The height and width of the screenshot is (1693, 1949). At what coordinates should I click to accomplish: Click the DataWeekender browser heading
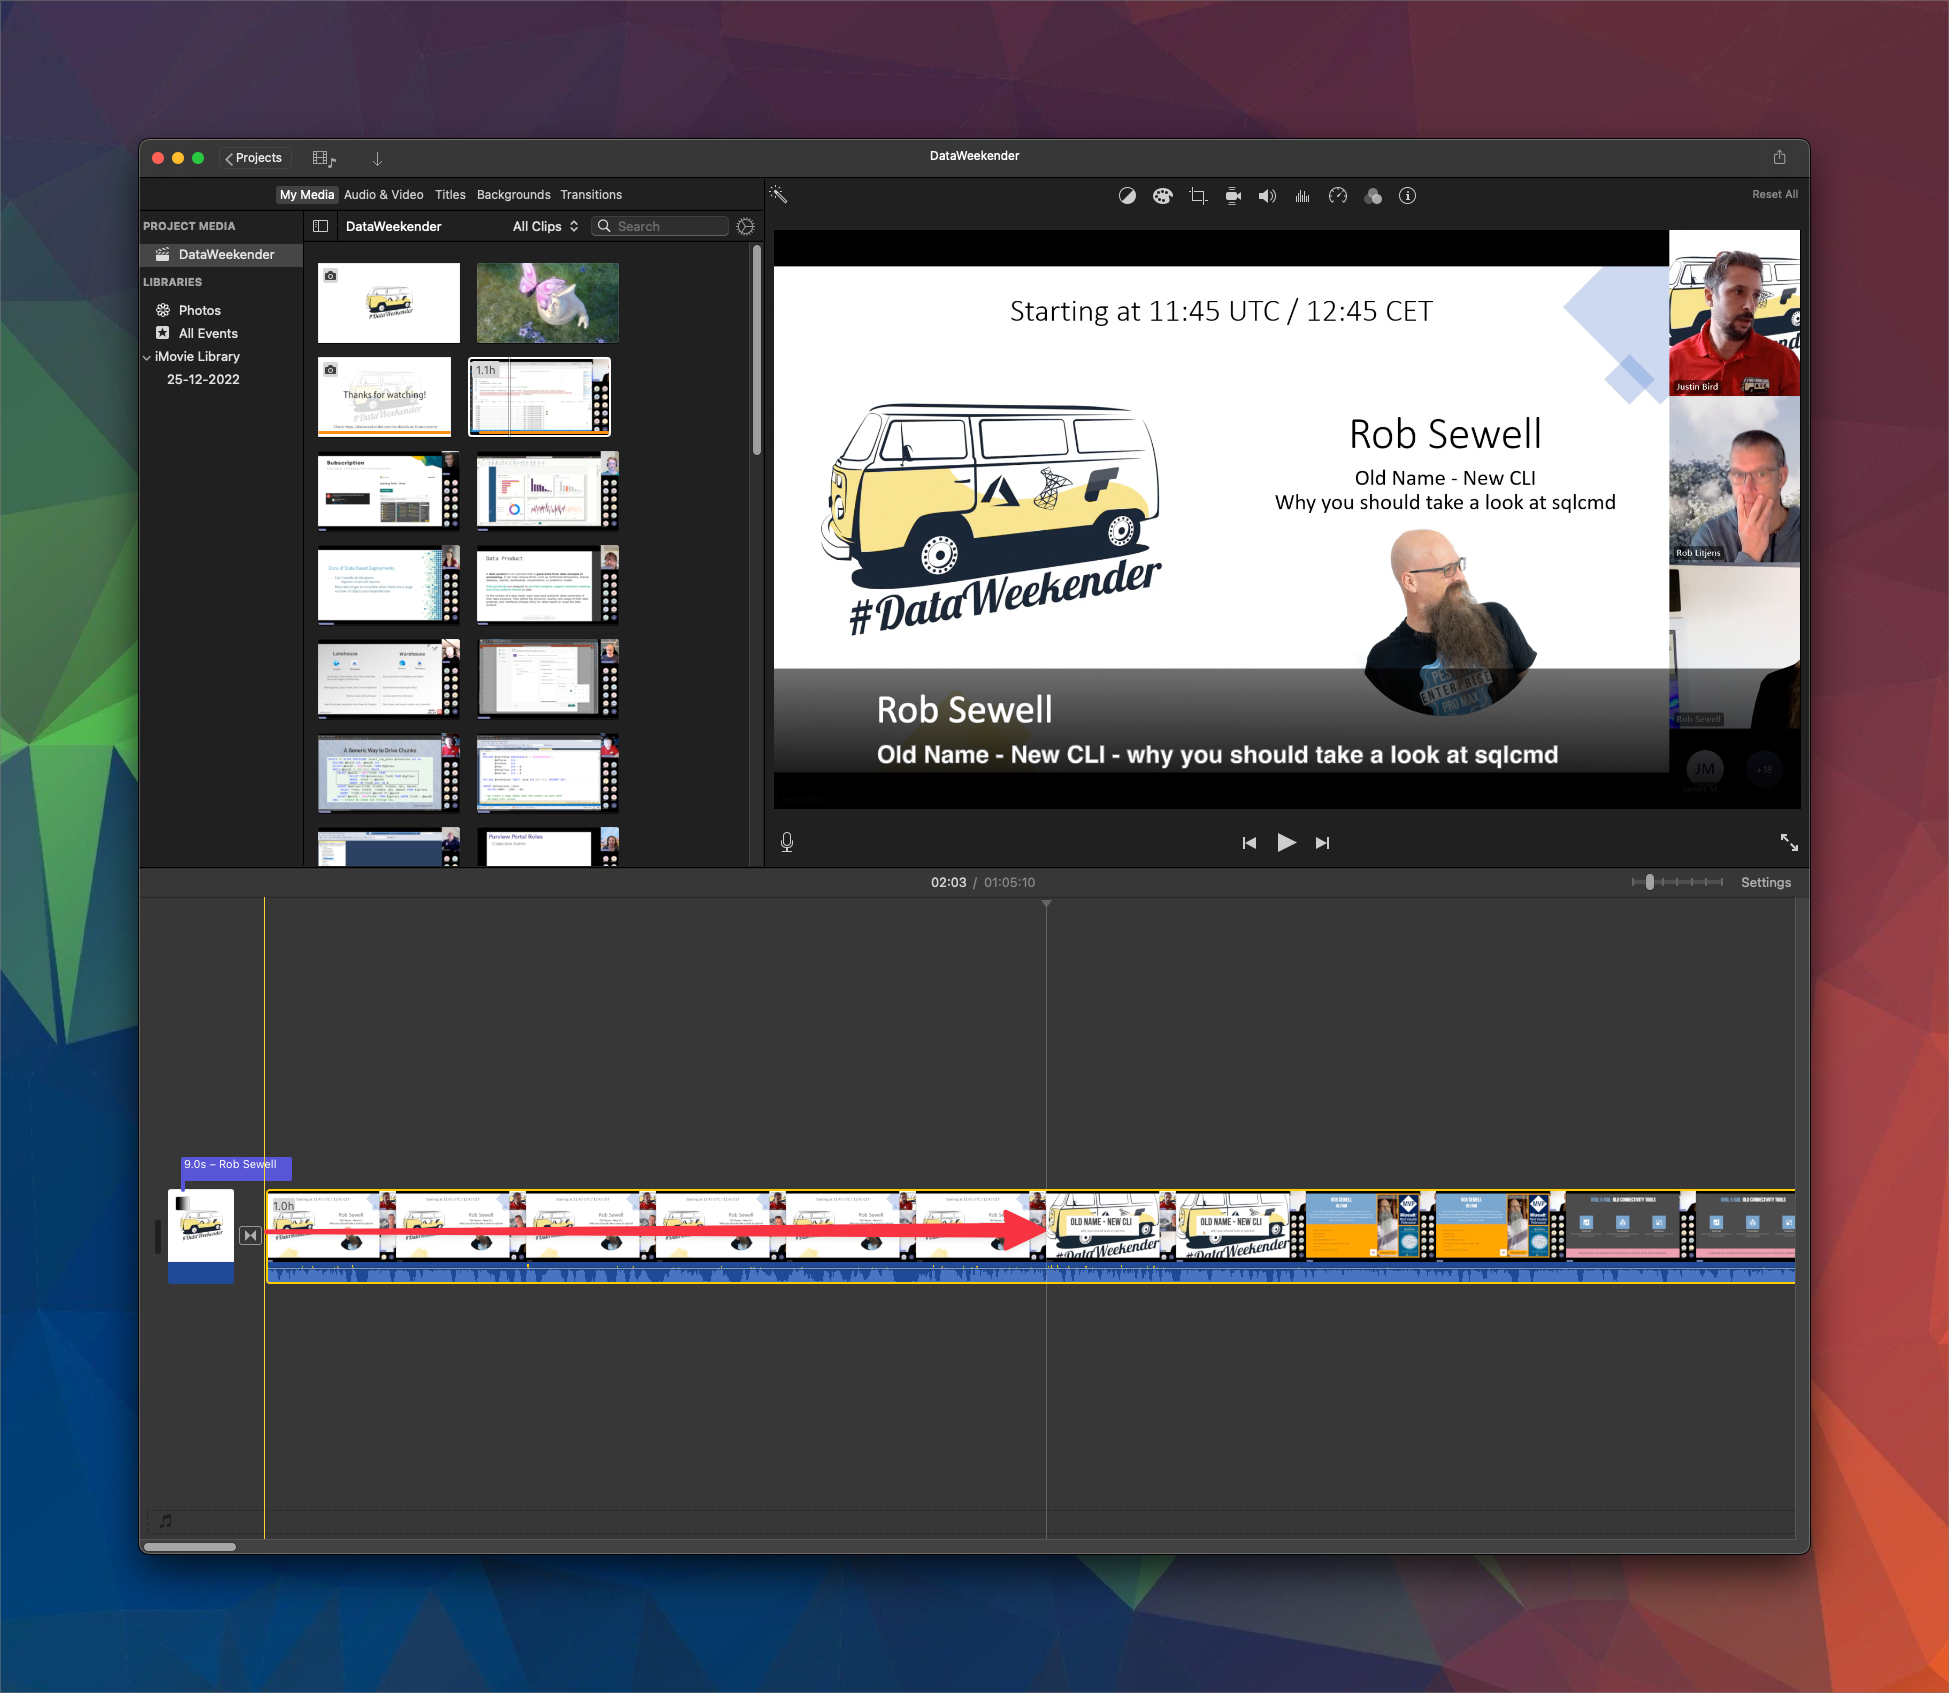(x=394, y=226)
